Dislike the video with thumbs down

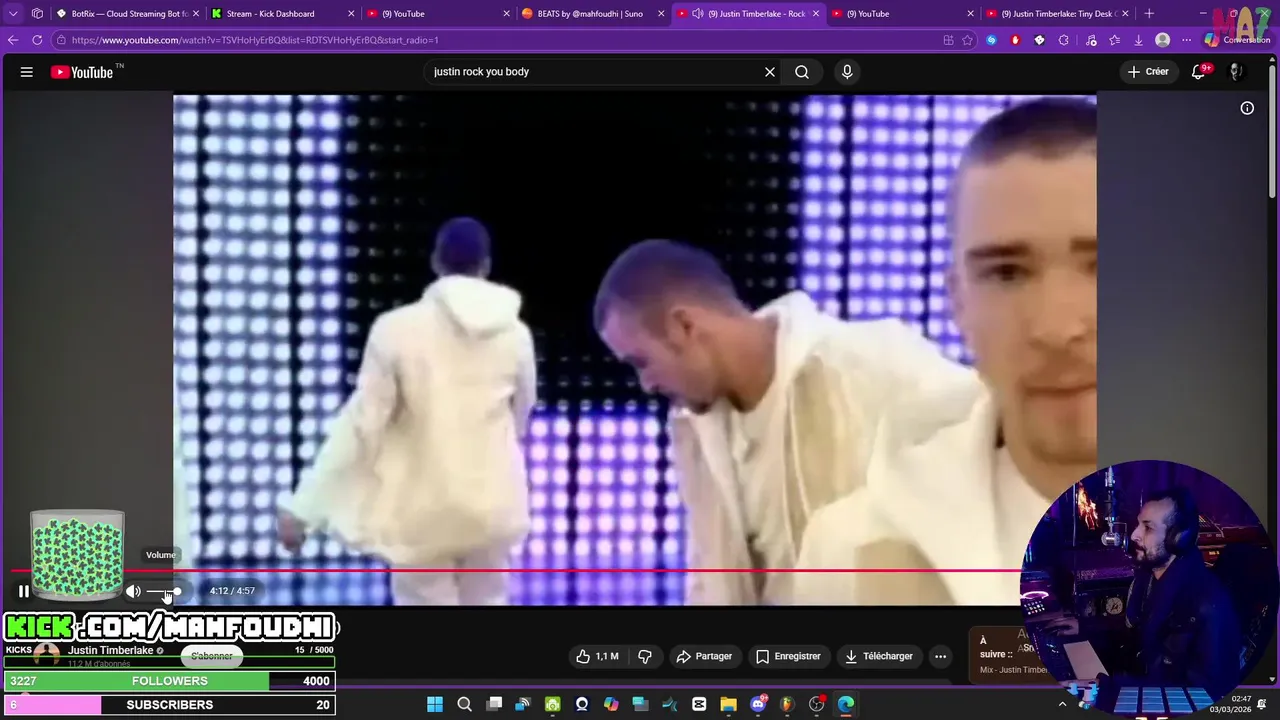(645, 656)
